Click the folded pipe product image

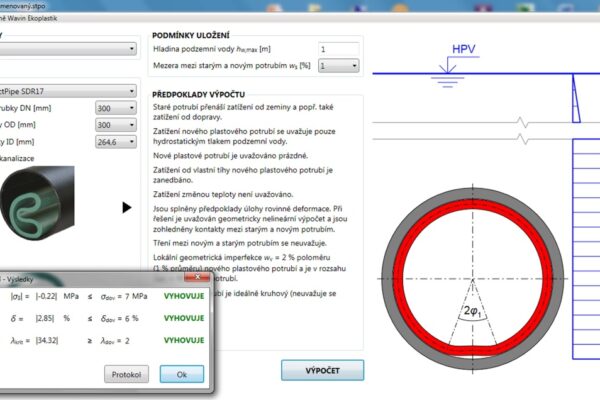37,203
